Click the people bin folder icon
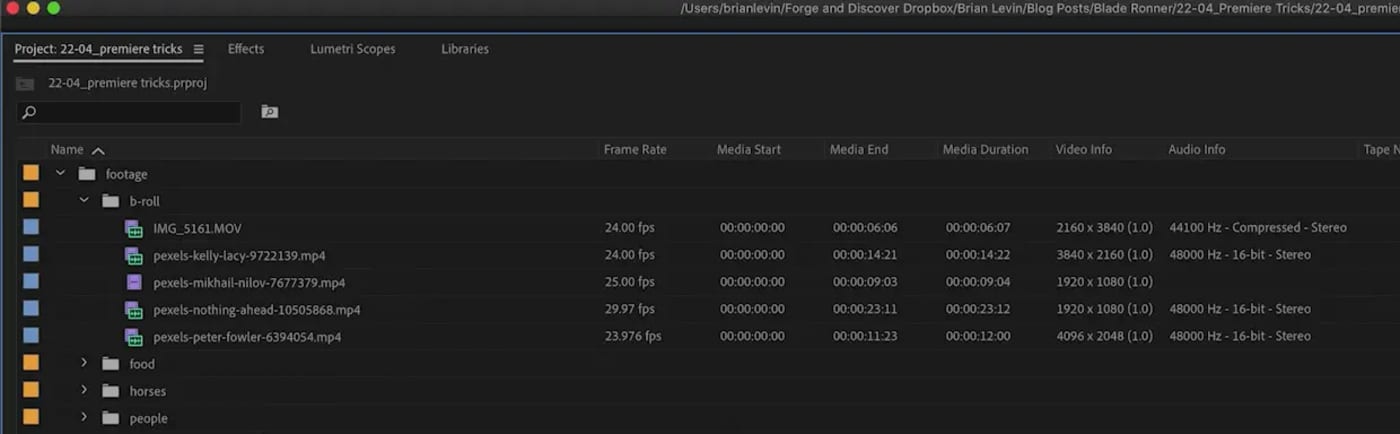The width and height of the screenshot is (1400, 434). click(x=111, y=418)
